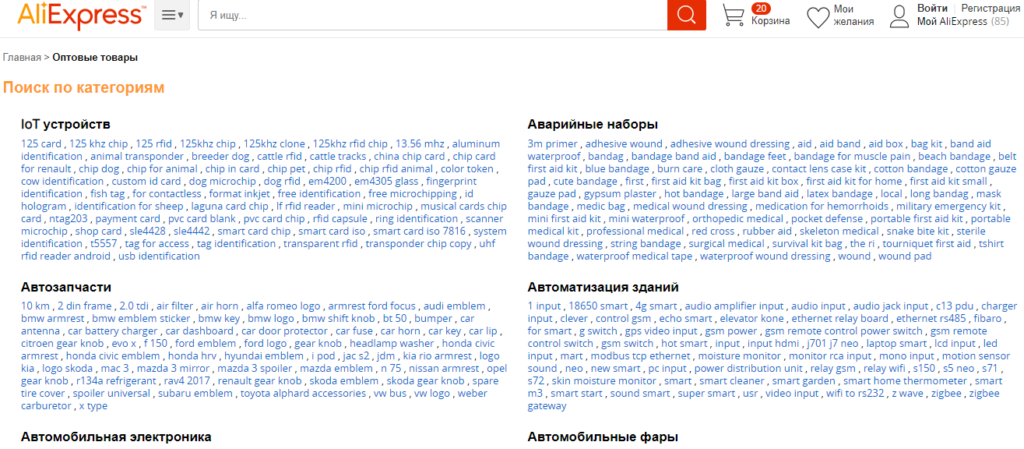1024x449 pixels.
Task: Open the 'bag kit' link
Action: (x=926, y=144)
